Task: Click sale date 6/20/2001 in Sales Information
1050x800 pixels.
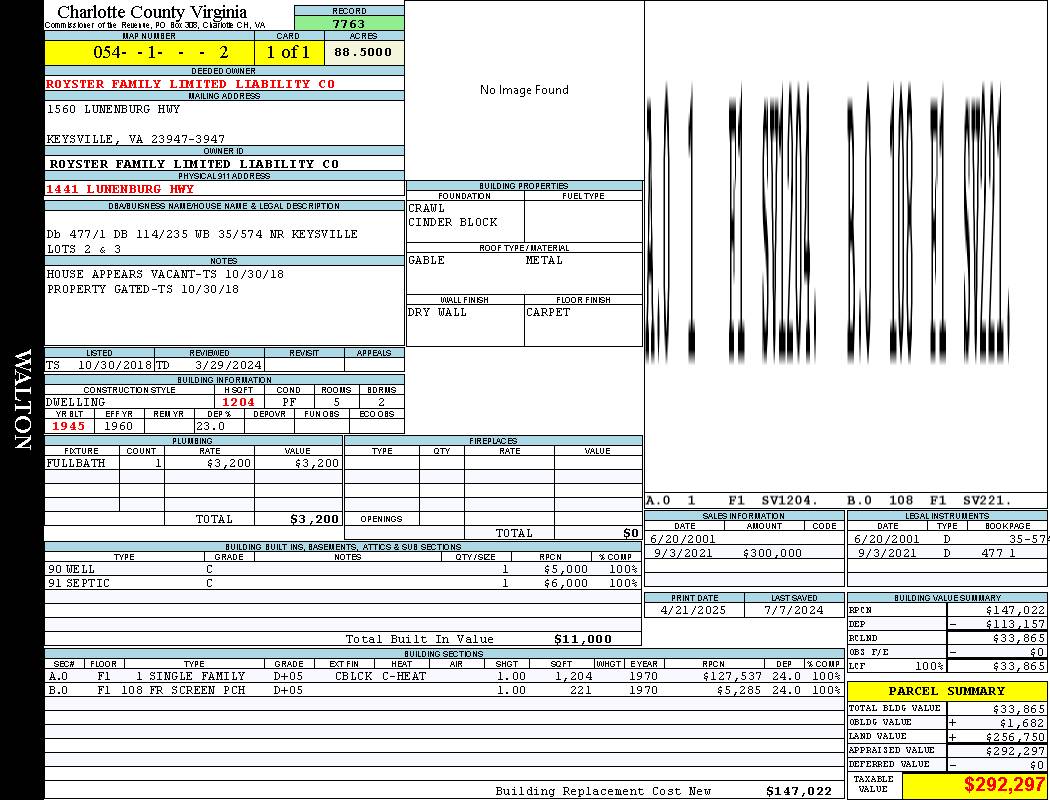Action: pos(682,539)
